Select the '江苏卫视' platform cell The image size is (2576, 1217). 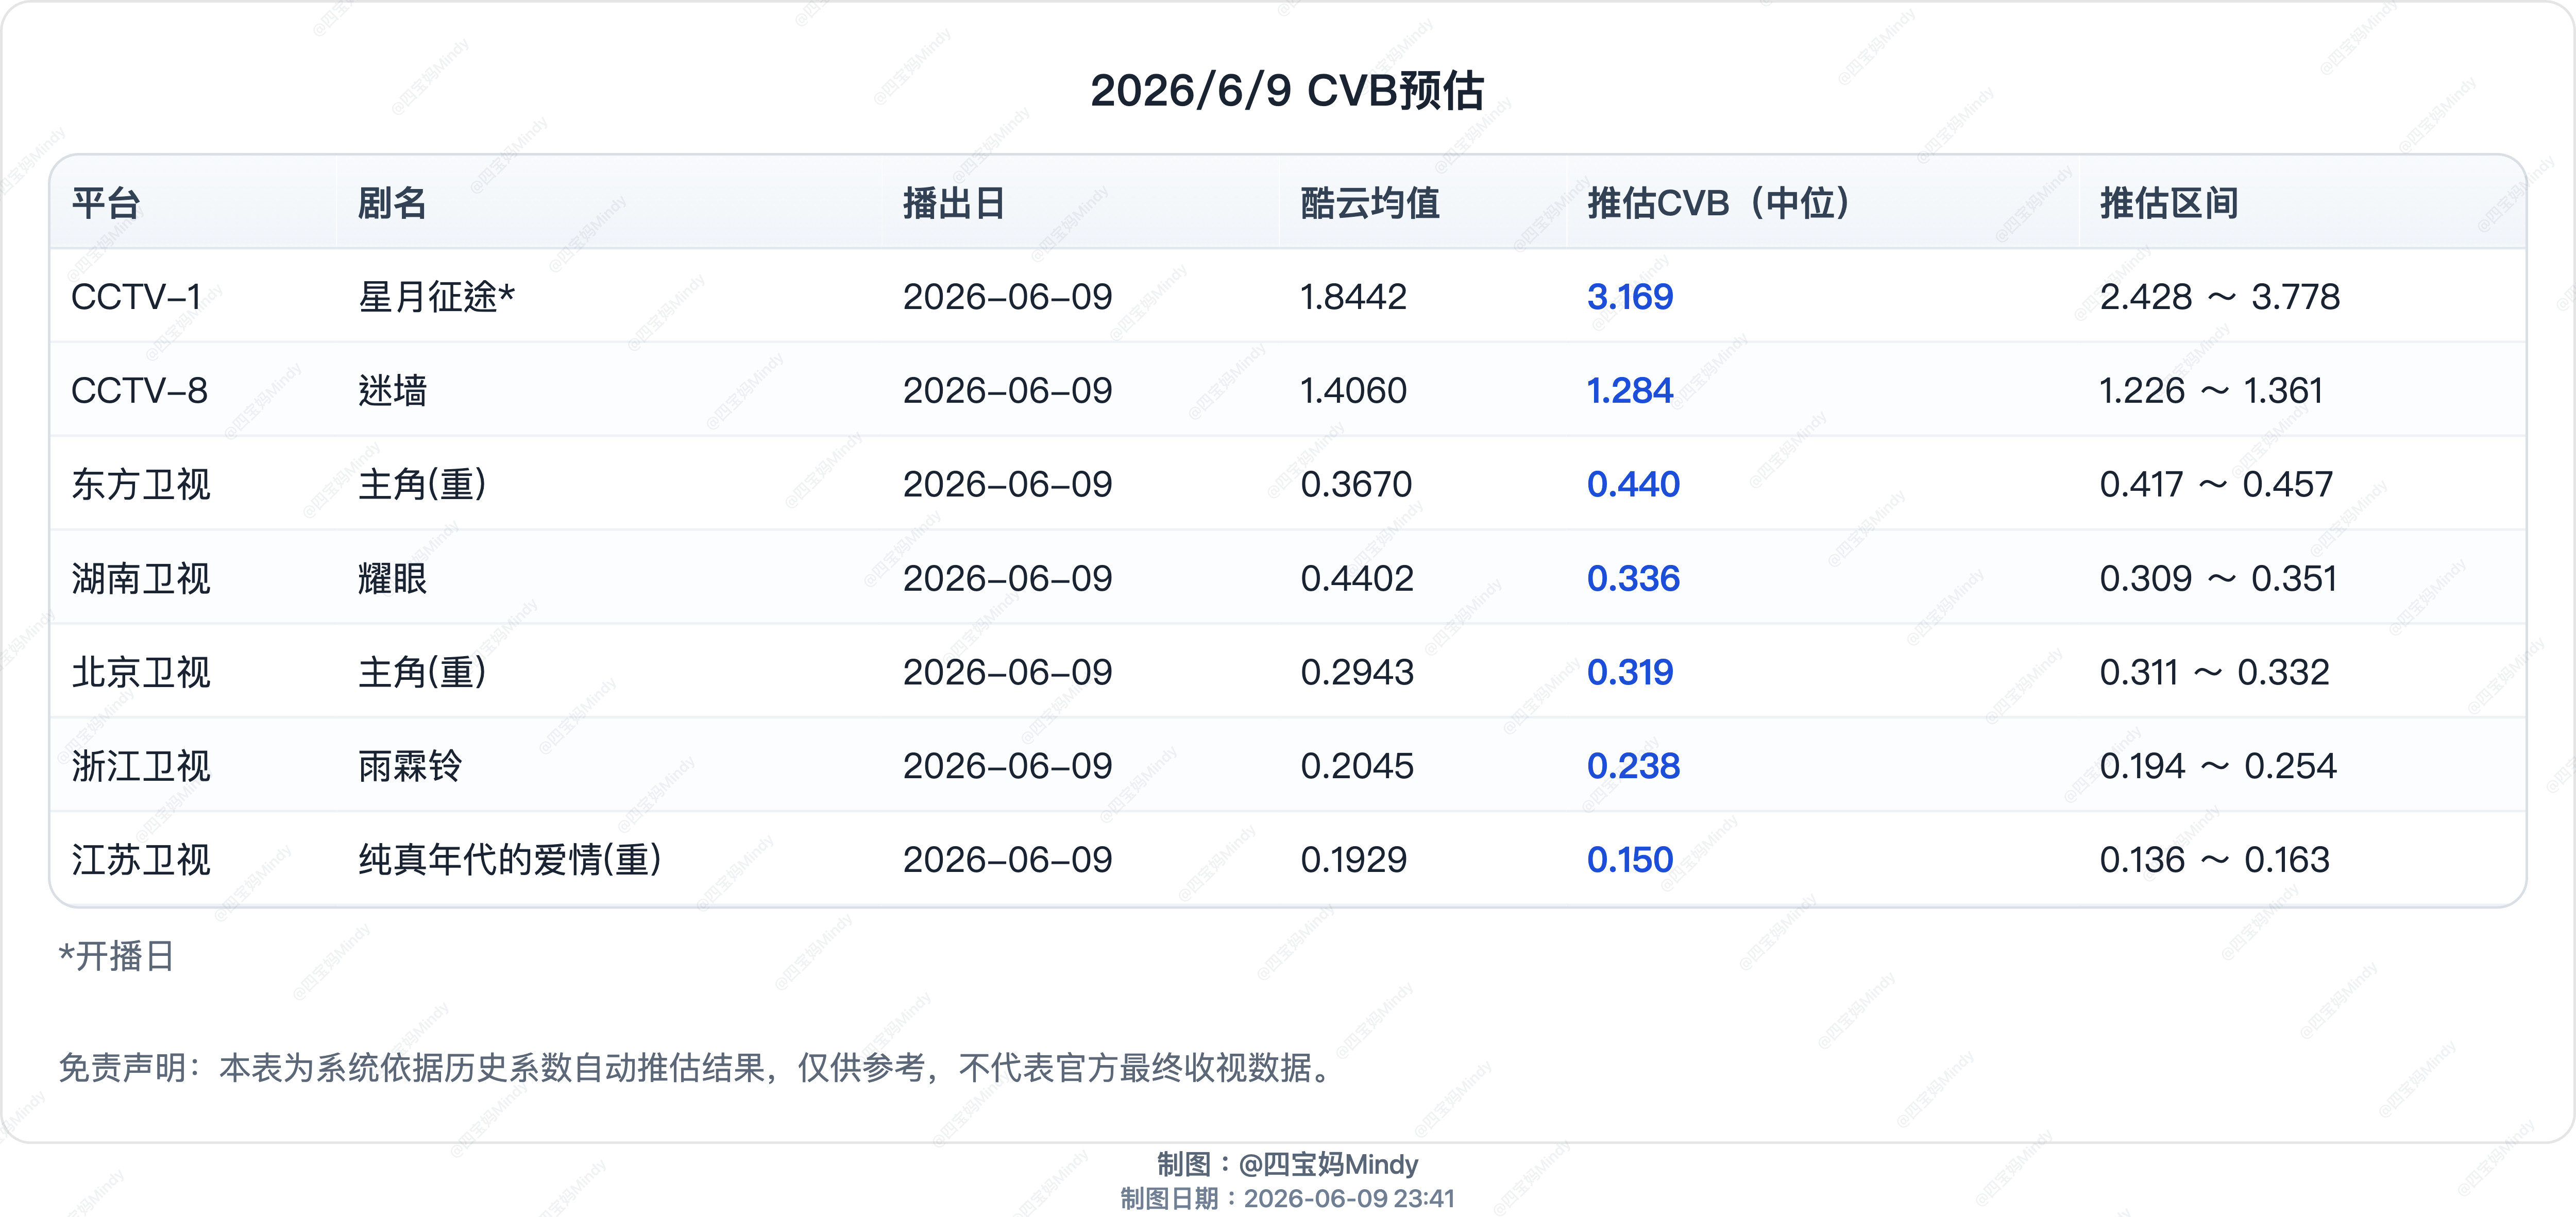click(x=141, y=860)
